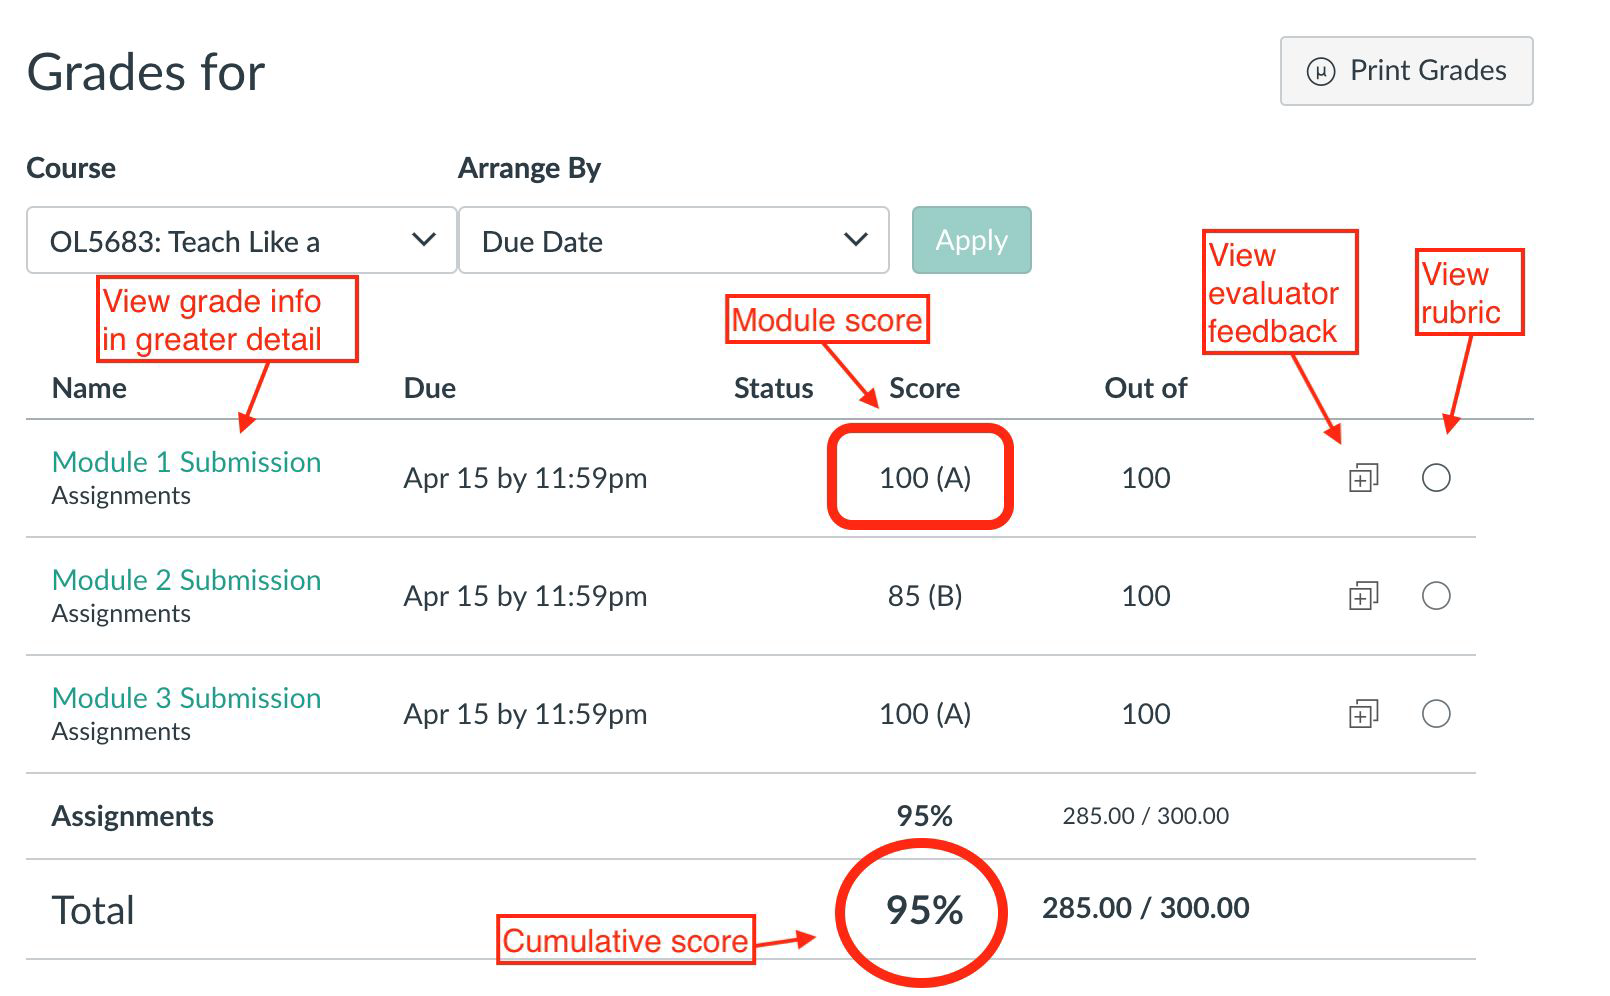Open evaluator feedback for Module 3 Submission

point(1363,714)
